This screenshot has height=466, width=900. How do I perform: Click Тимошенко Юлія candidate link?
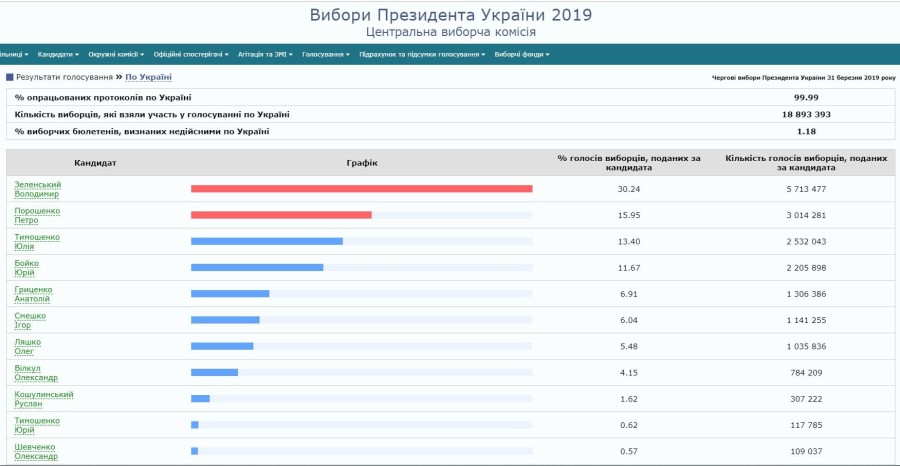point(37,241)
